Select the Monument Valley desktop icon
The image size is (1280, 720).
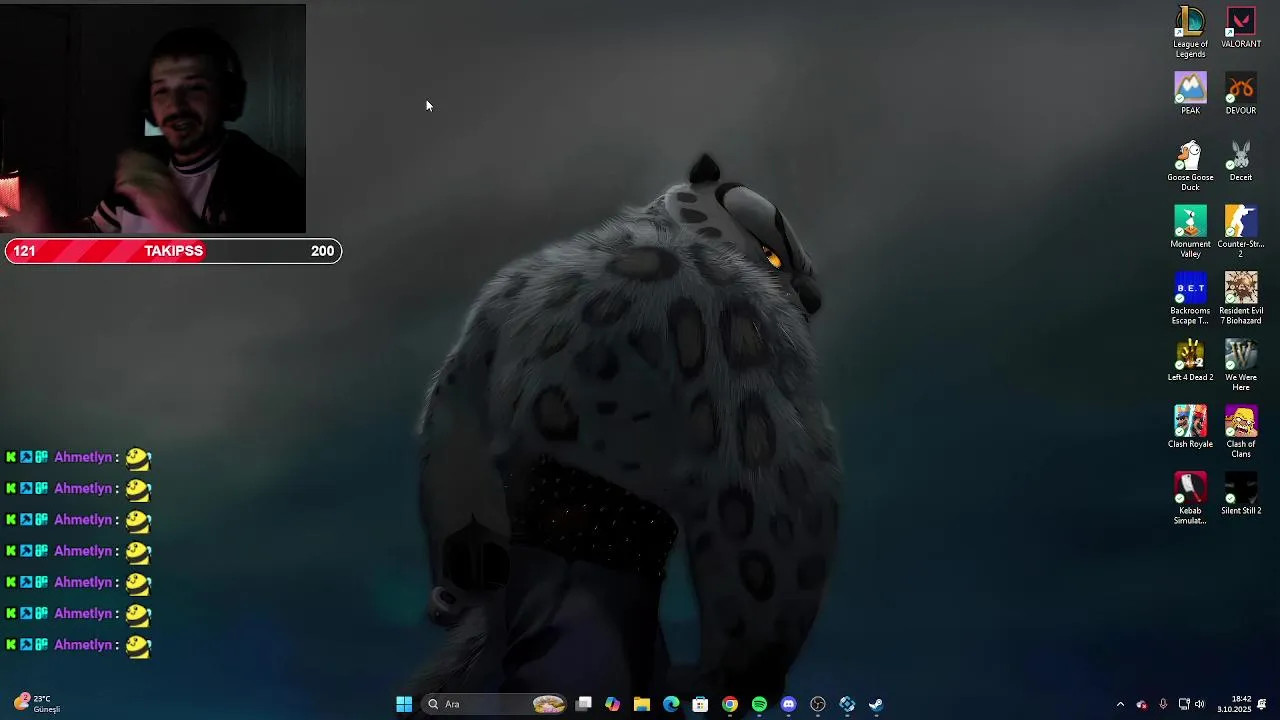tap(1190, 231)
